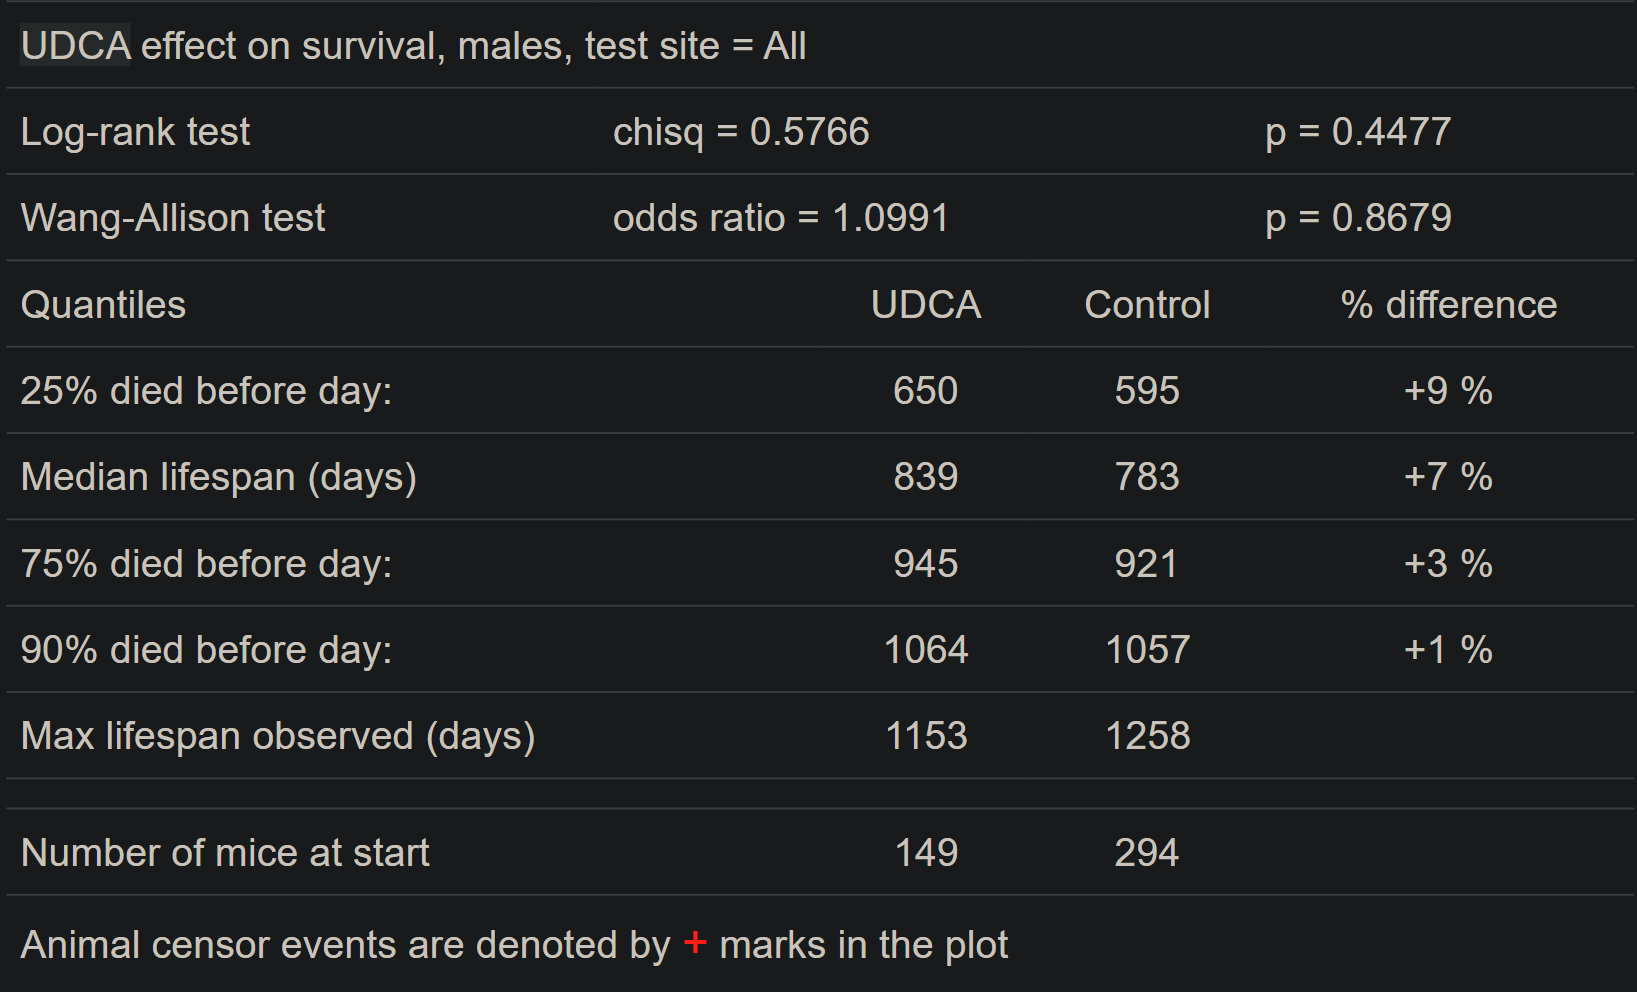Click the p = 0.8679 value
The width and height of the screenshot is (1637, 992).
click(1358, 218)
